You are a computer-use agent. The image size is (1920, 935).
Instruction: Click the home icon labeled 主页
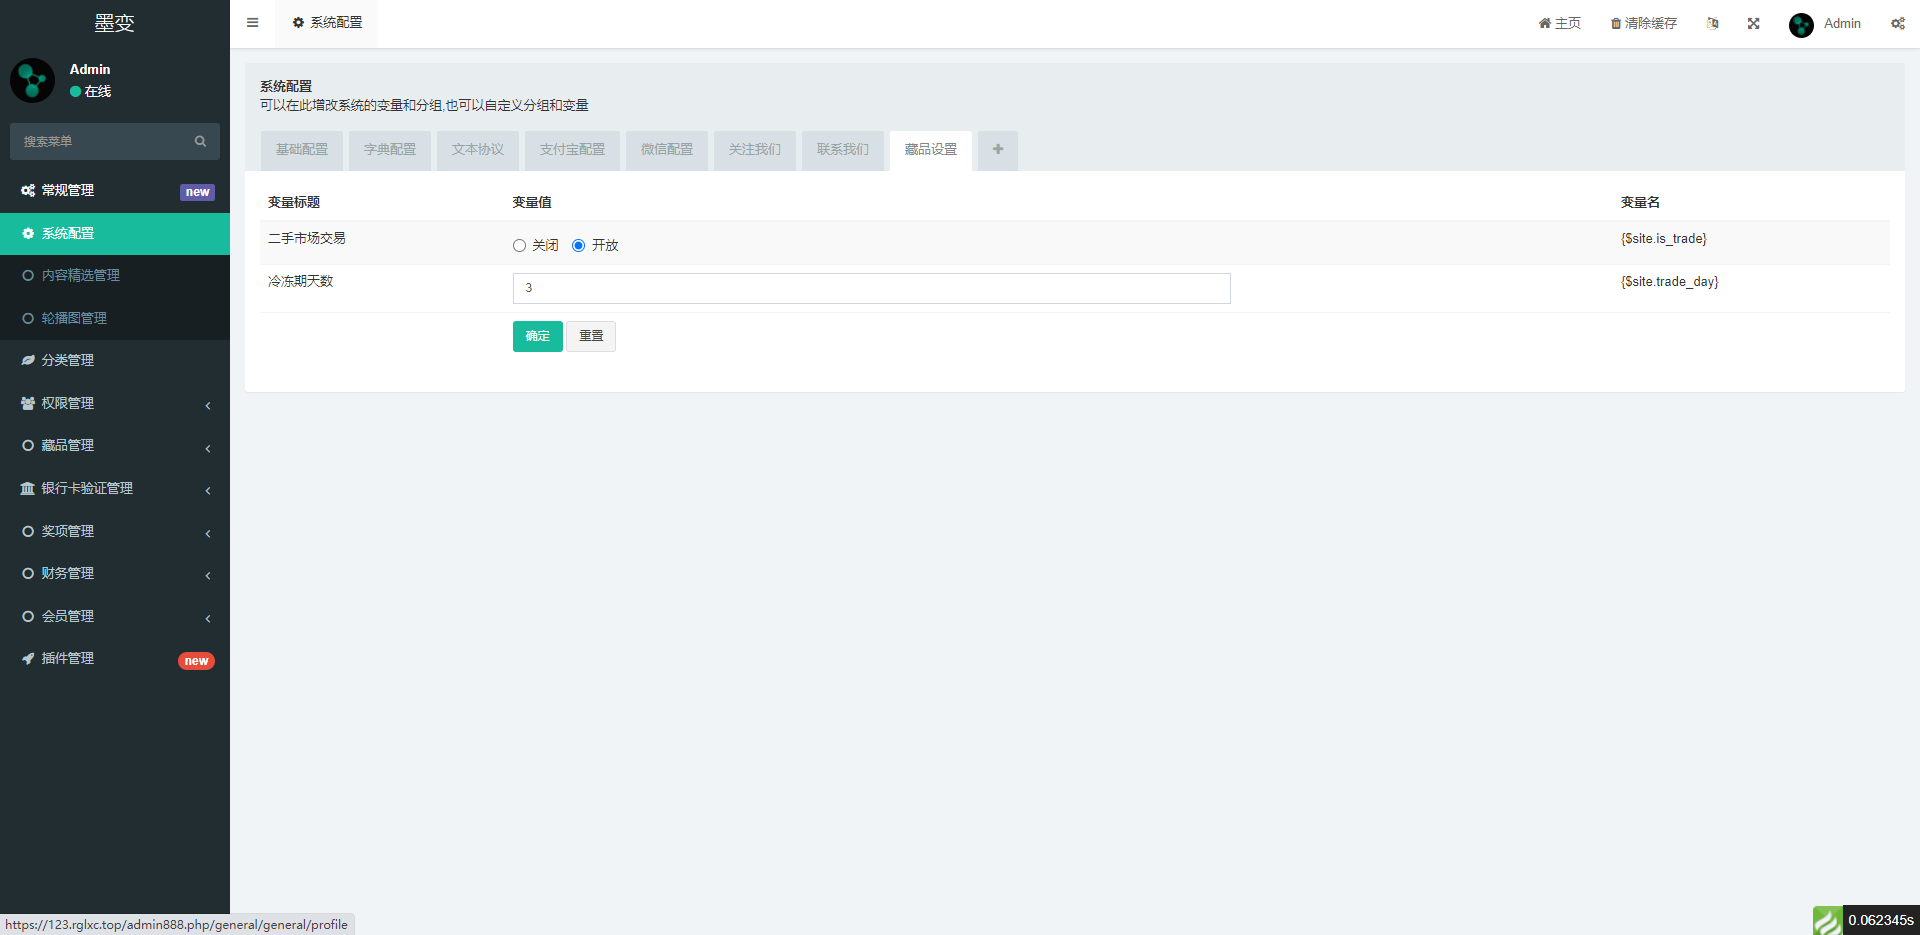[1545, 23]
